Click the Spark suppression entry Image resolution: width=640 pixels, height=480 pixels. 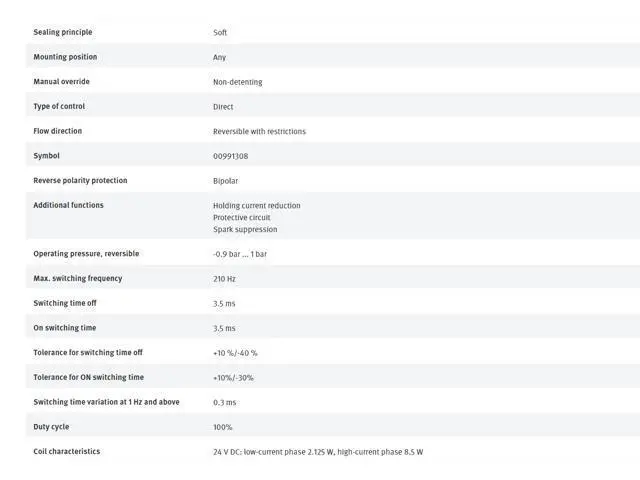[245, 229]
